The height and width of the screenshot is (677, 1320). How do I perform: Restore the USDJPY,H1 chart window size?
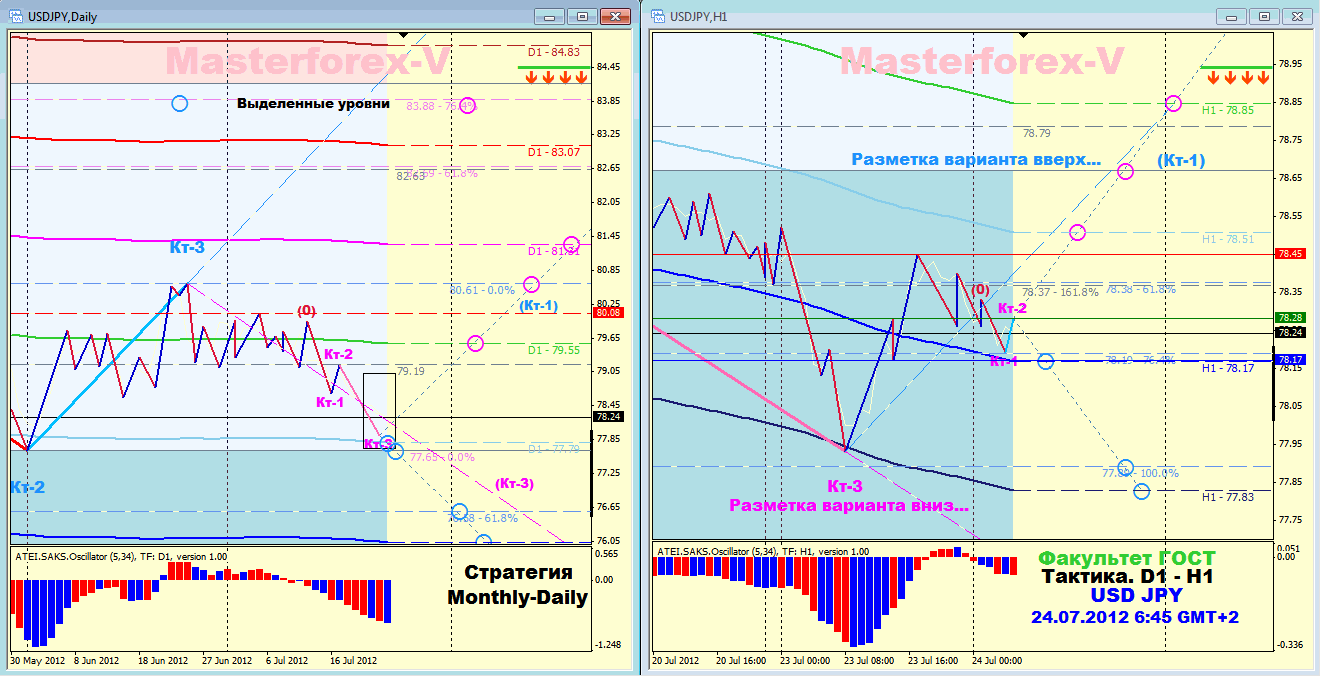(1263, 16)
